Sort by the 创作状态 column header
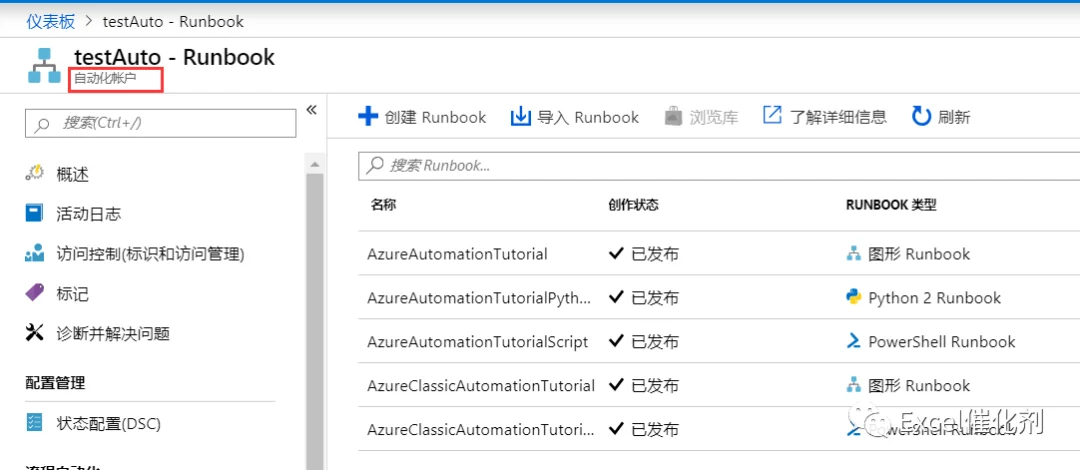The height and width of the screenshot is (470, 1080). [633, 205]
